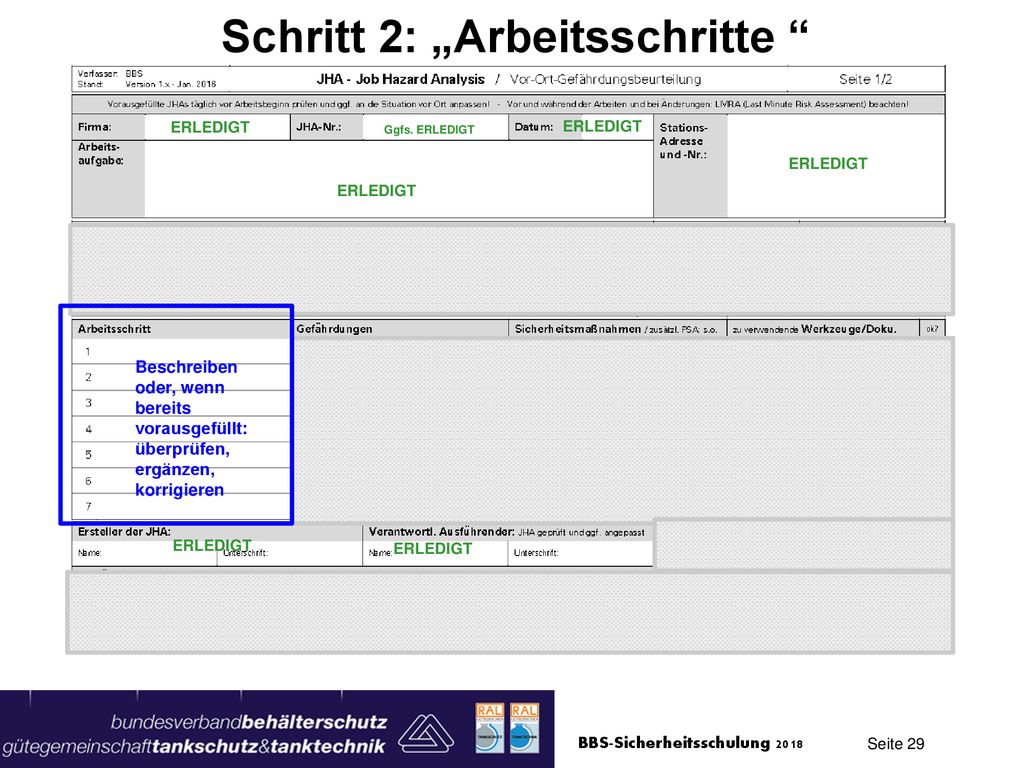Click the "Datum:" label

click(534, 127)
